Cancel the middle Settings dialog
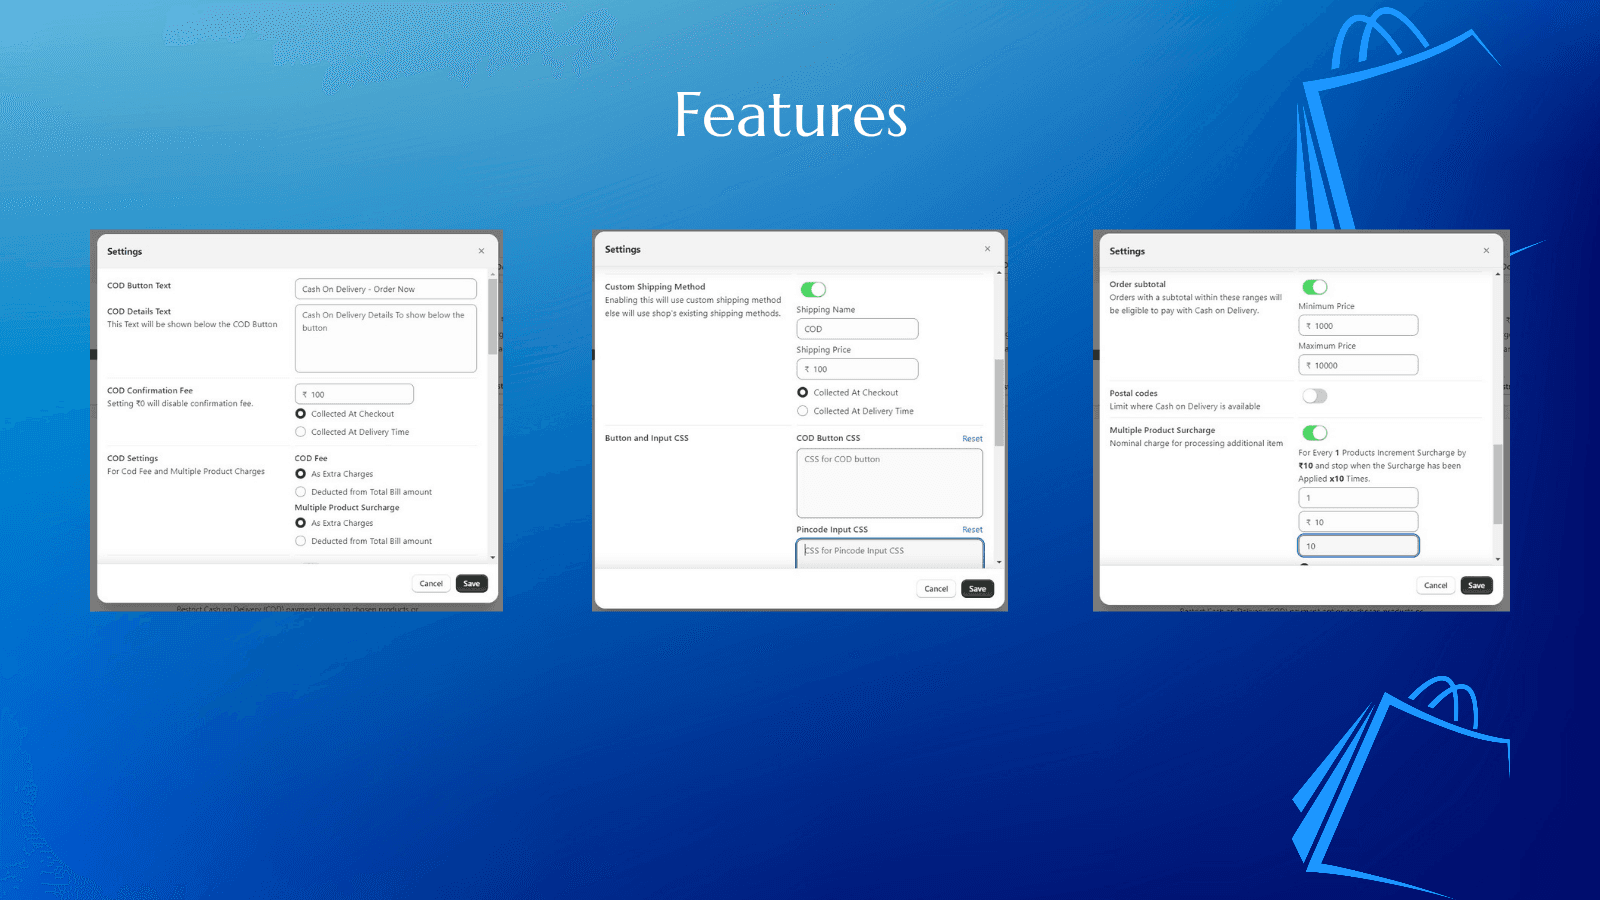1600x900 pixels. [x=936, y=589]
